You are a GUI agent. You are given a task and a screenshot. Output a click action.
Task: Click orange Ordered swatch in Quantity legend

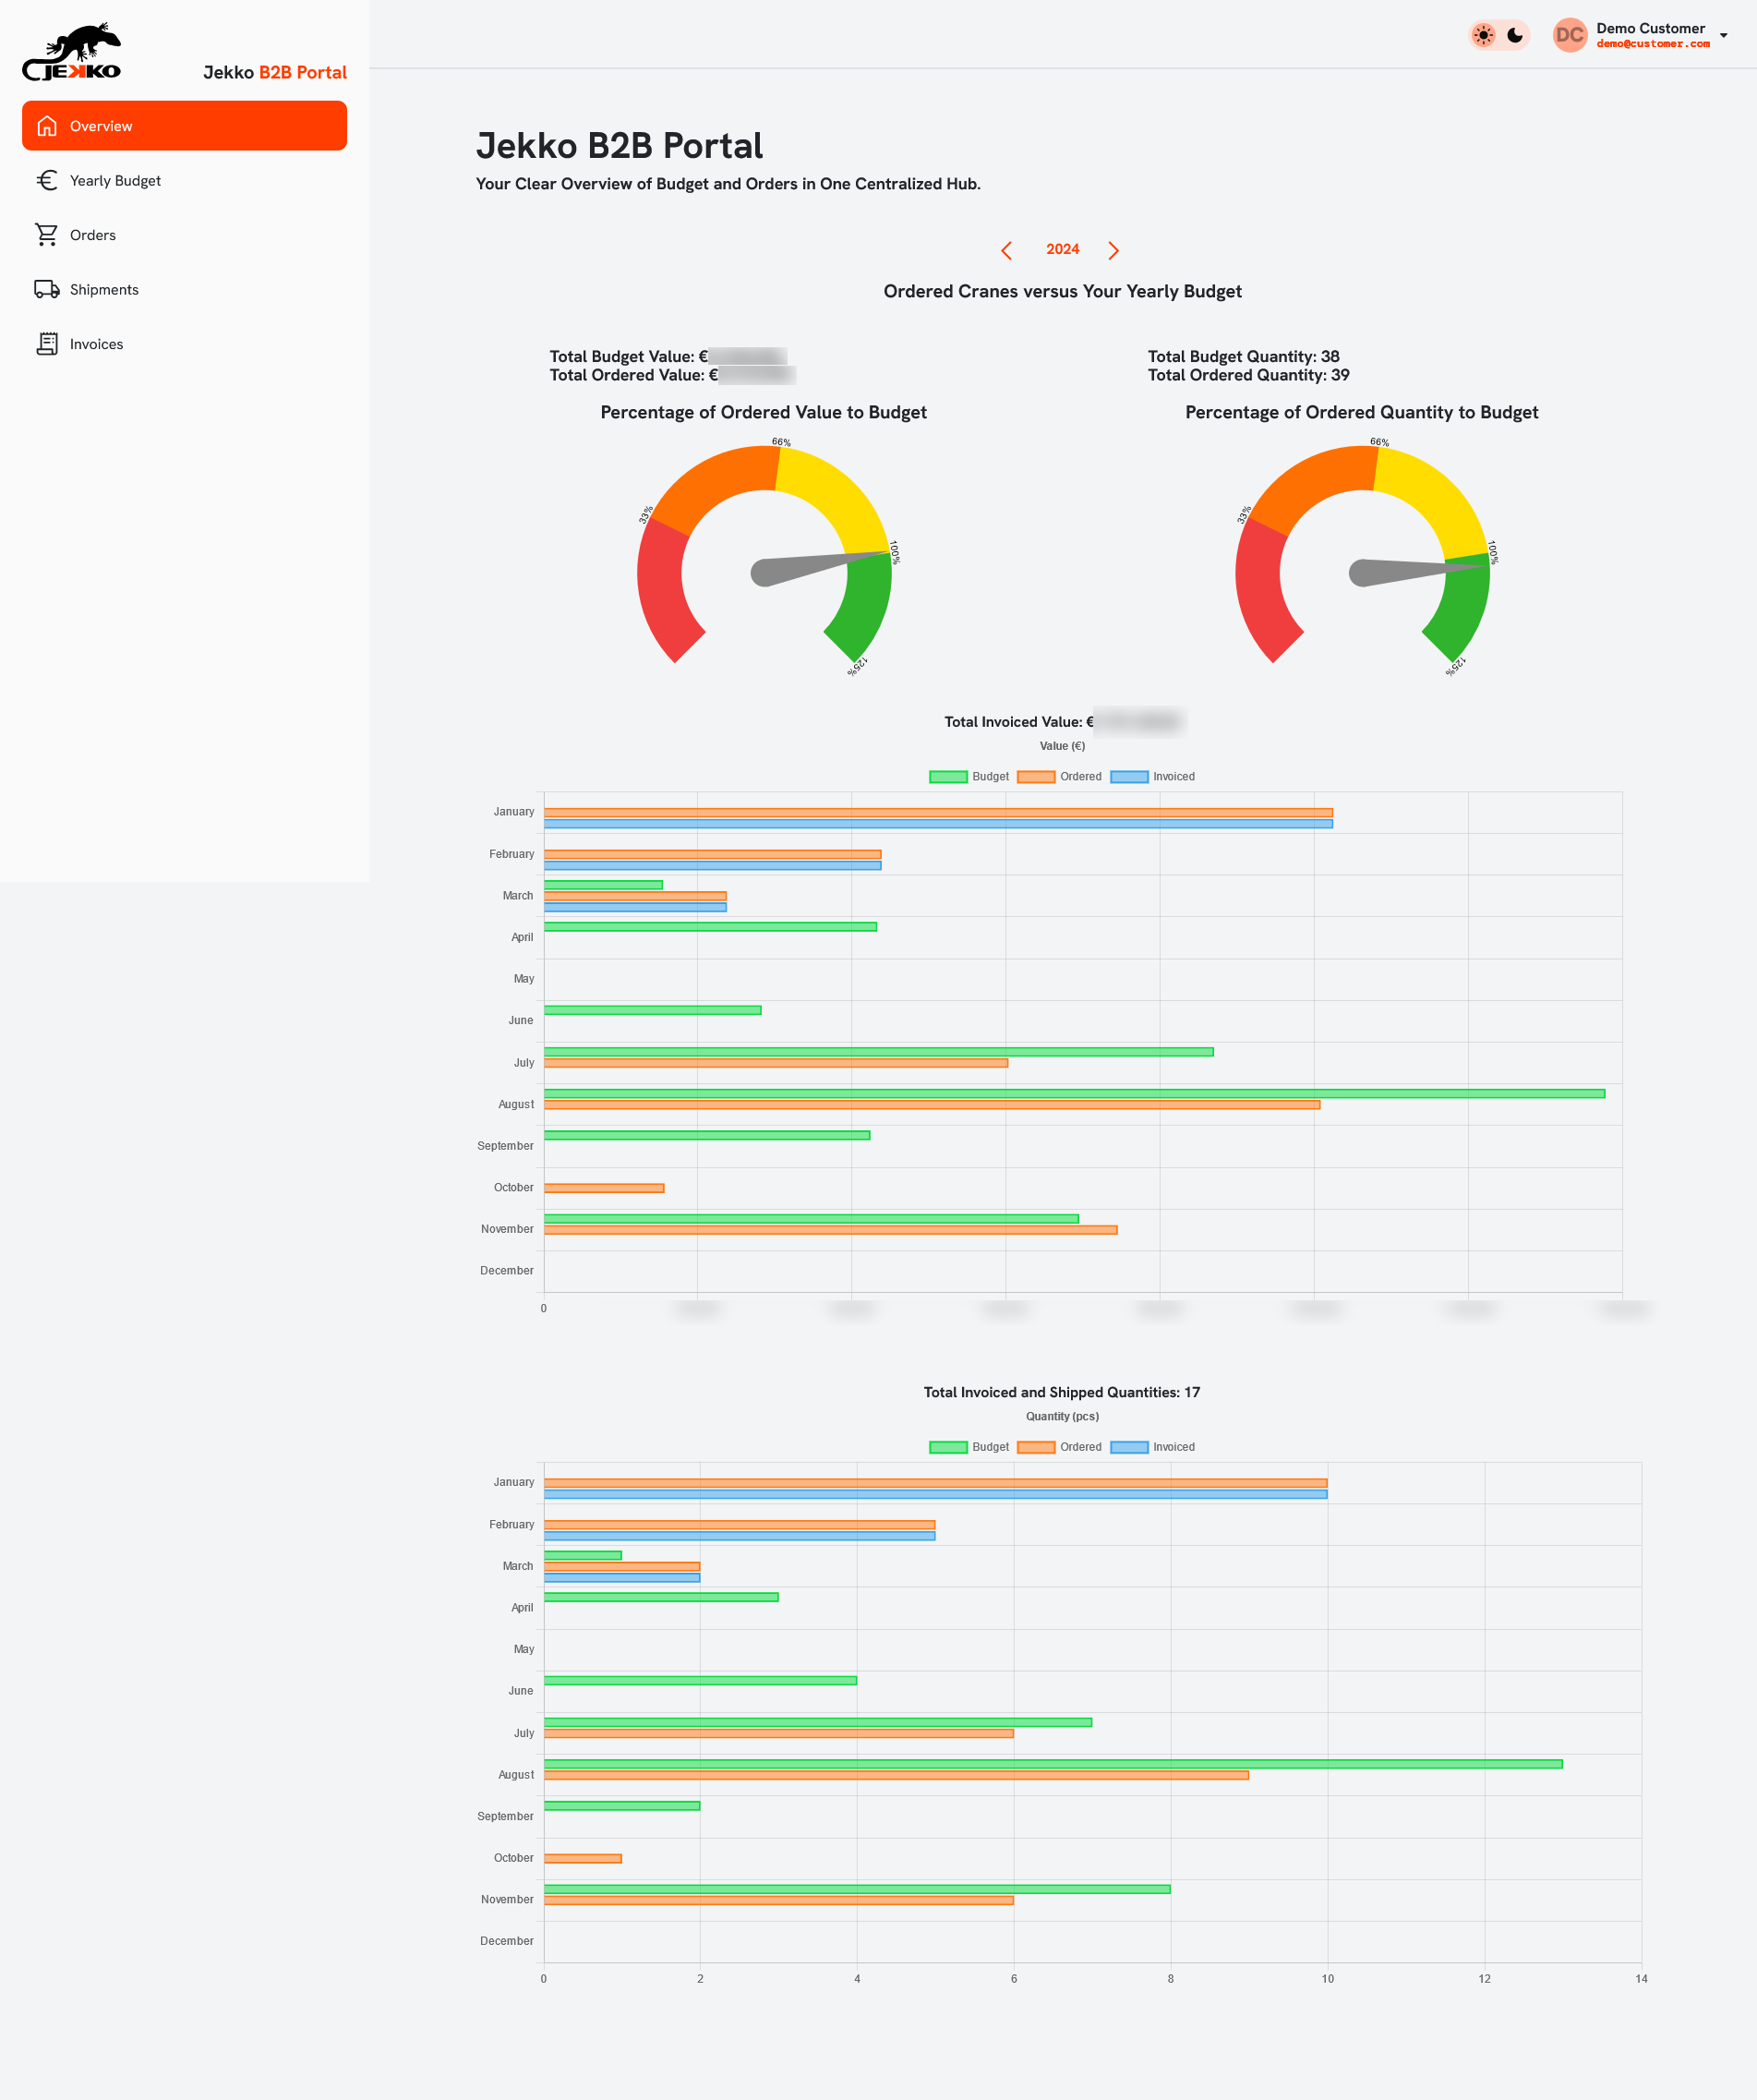click(x=1036, y=1447)
